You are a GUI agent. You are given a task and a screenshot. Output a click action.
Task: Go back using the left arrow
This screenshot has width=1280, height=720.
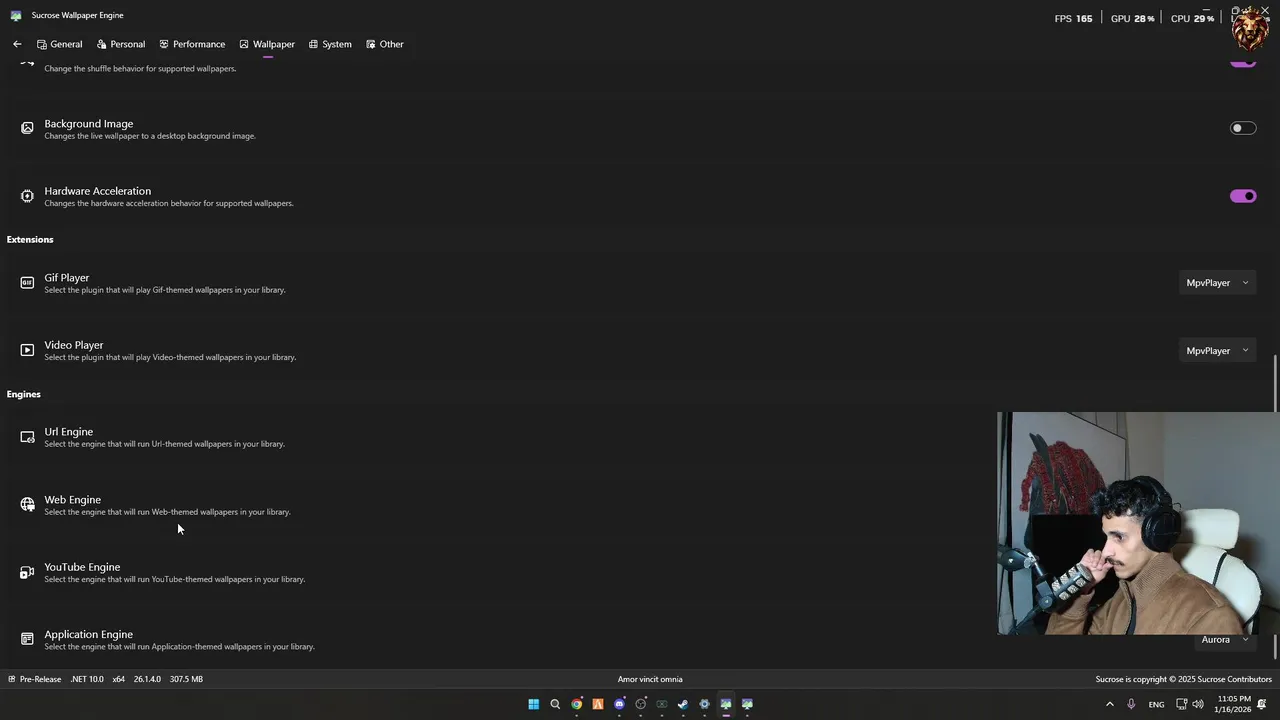coord(17,44)
